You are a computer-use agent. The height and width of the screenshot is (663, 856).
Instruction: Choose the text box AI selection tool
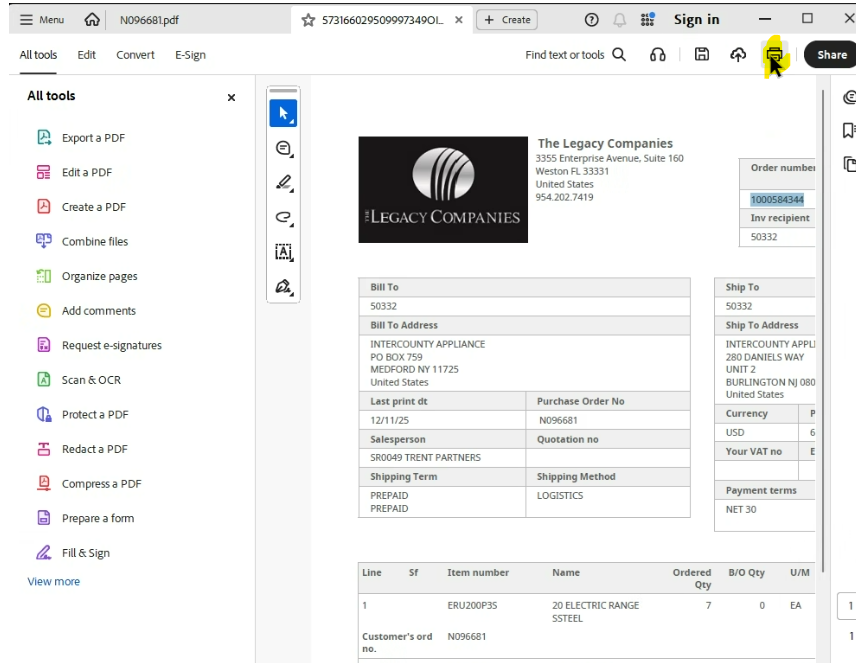(x=283, y=252)
